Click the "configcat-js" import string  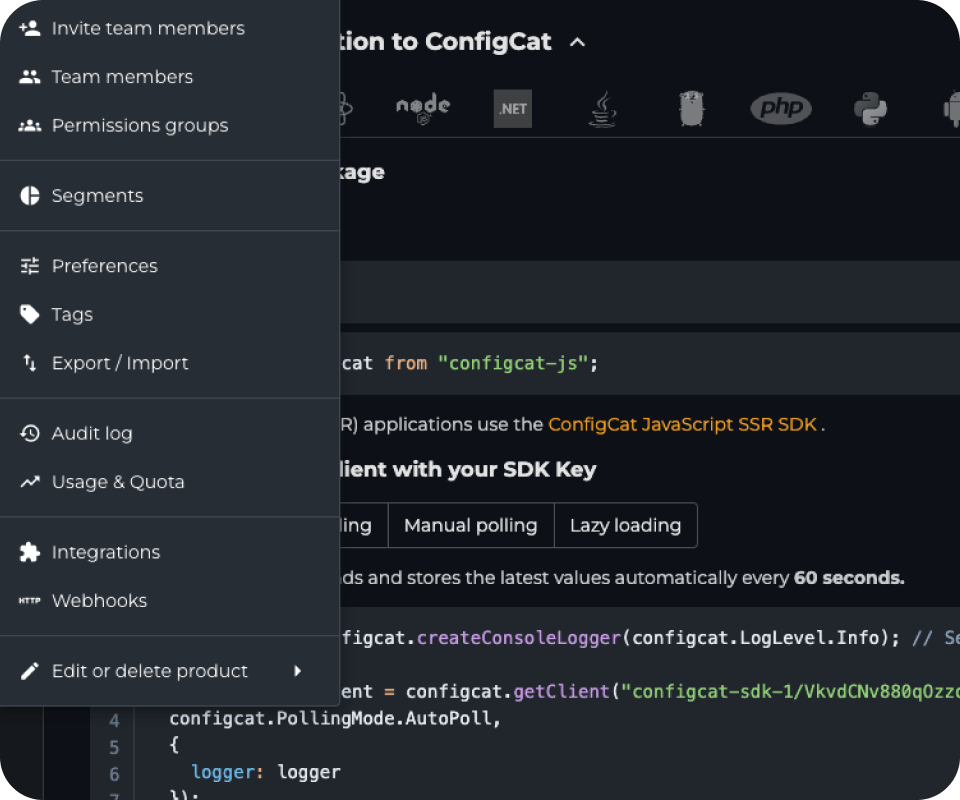[x=513, y=363]
